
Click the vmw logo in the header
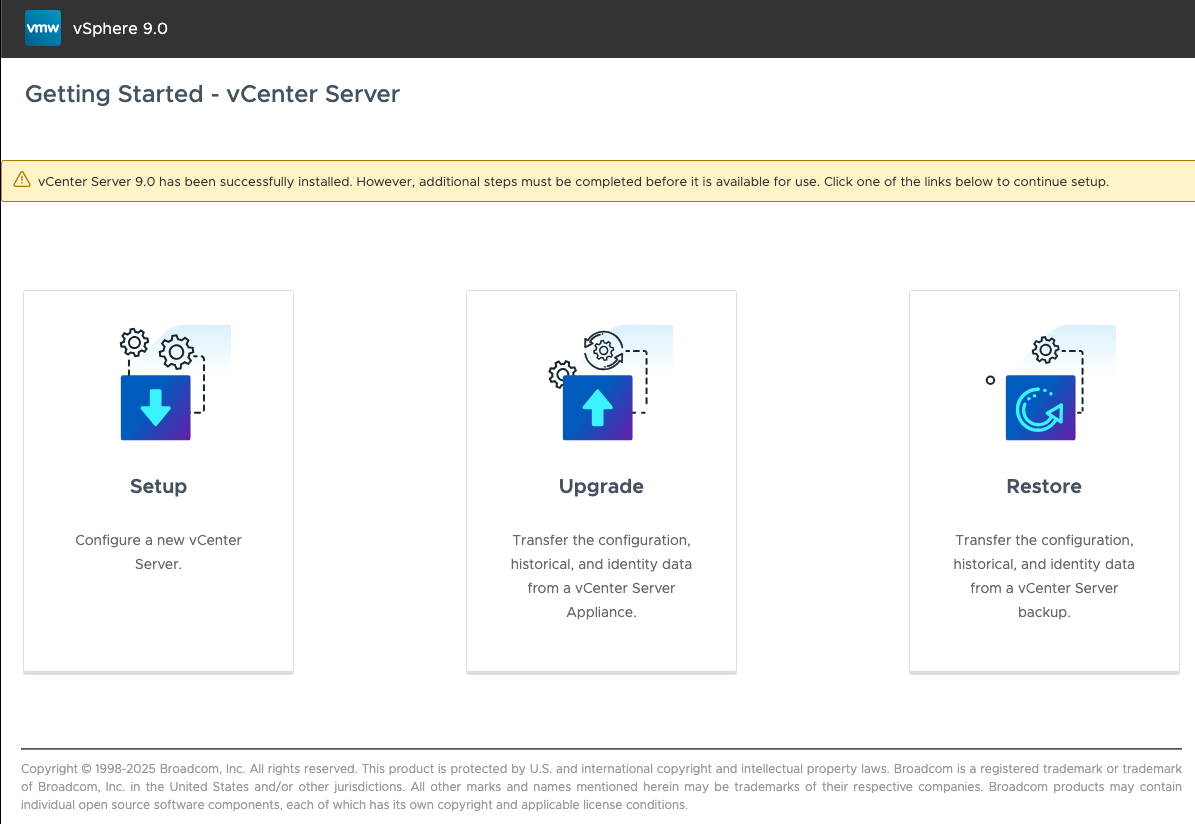click(x=43, y=28)
